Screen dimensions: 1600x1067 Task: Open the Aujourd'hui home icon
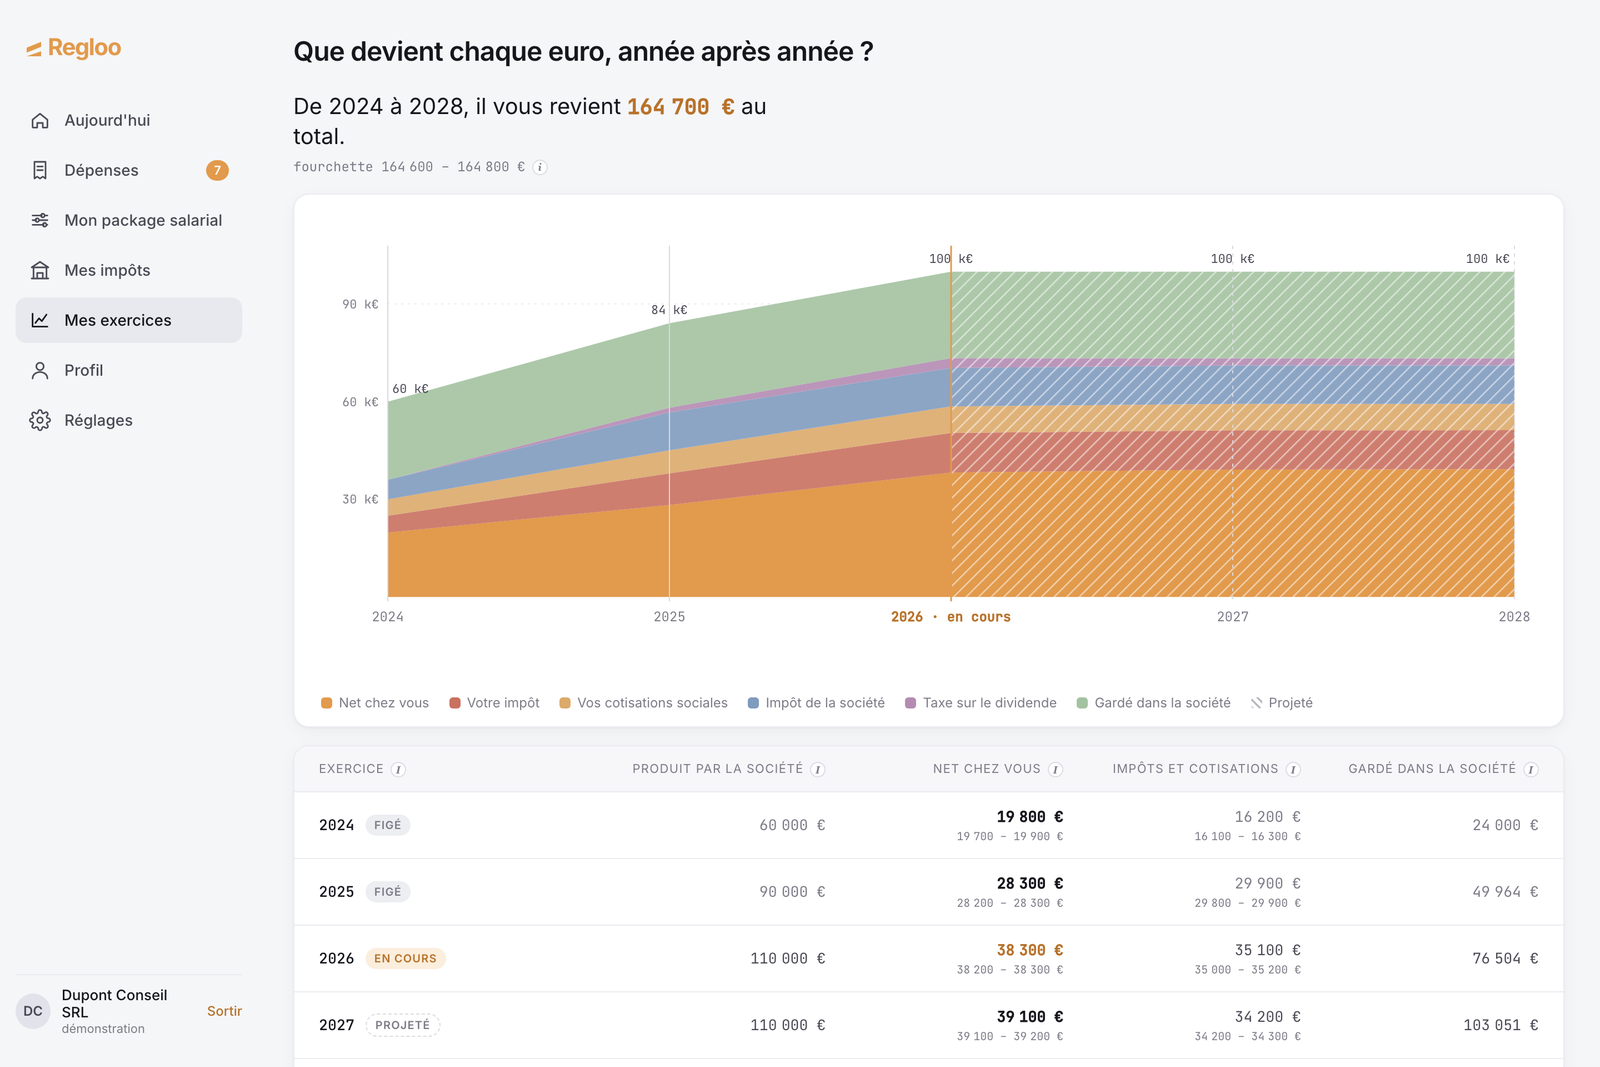pos(40,120)
